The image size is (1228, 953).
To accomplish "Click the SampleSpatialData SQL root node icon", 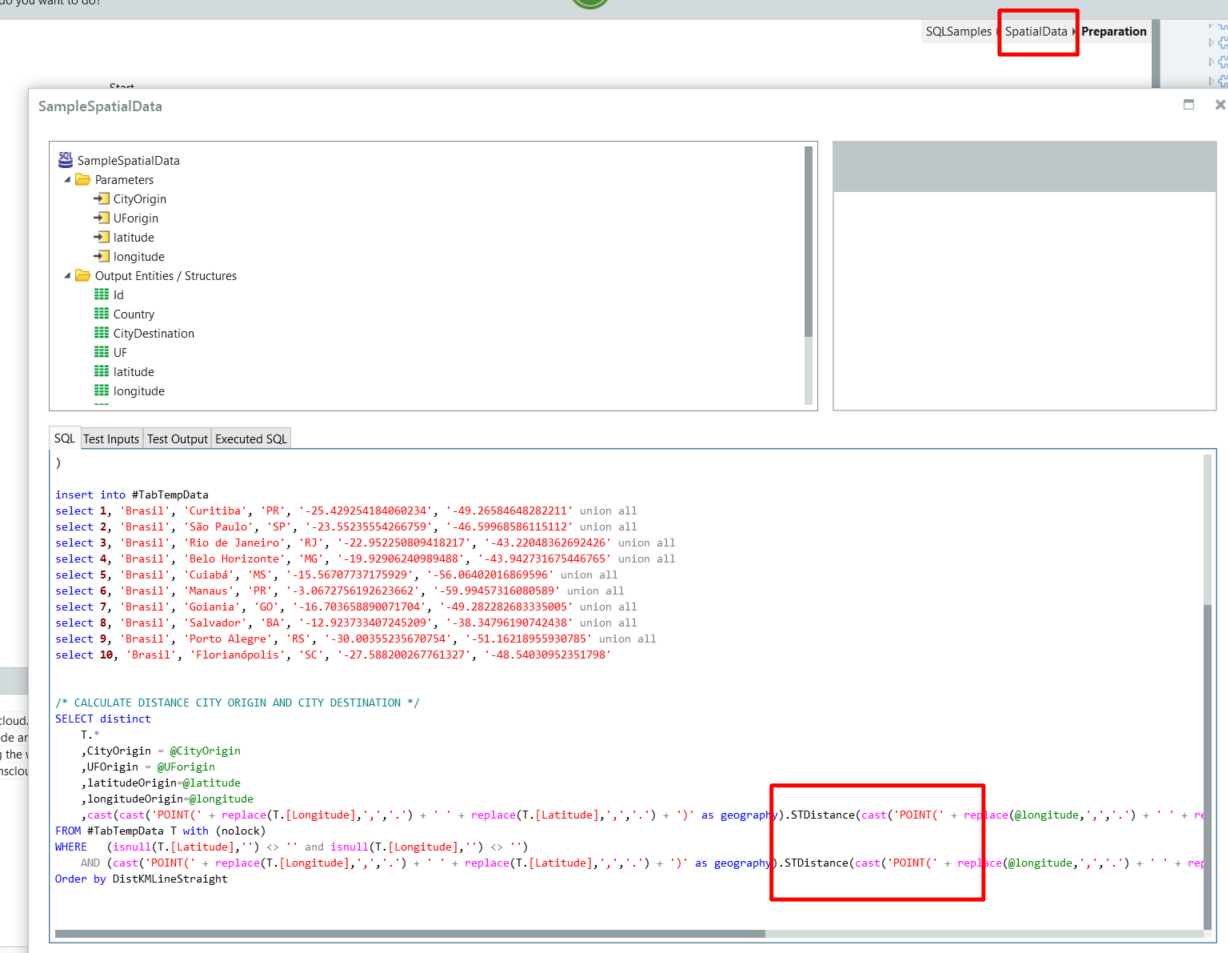I will (x=66, y=160).
